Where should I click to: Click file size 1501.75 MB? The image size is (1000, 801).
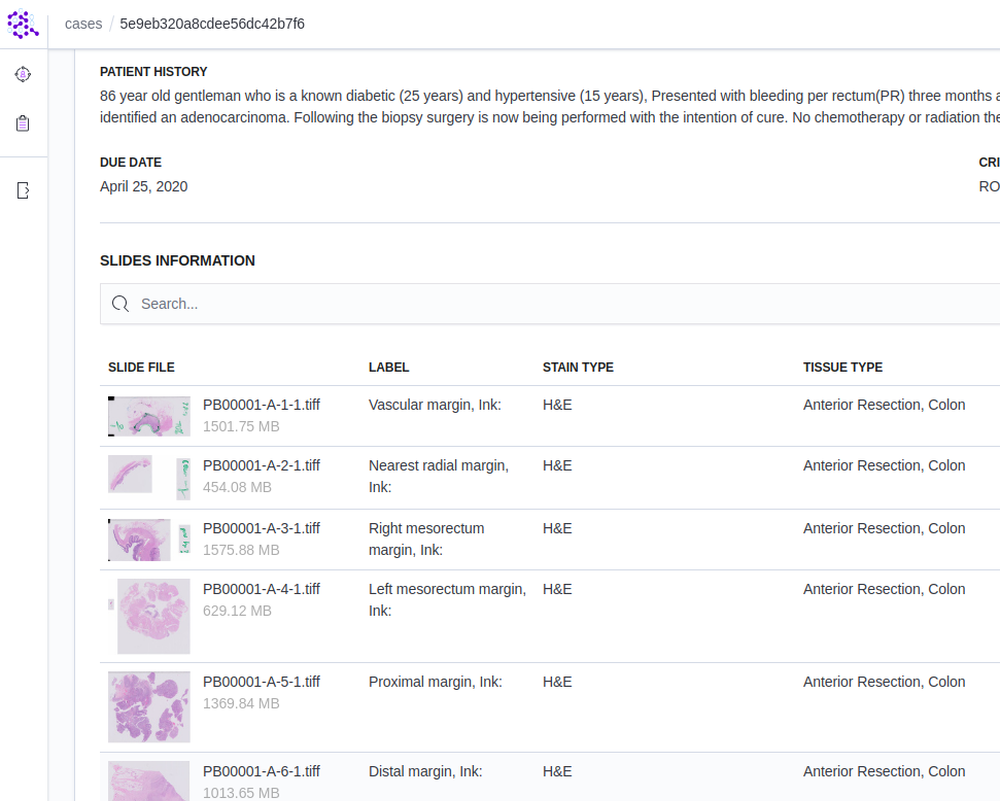241,427
